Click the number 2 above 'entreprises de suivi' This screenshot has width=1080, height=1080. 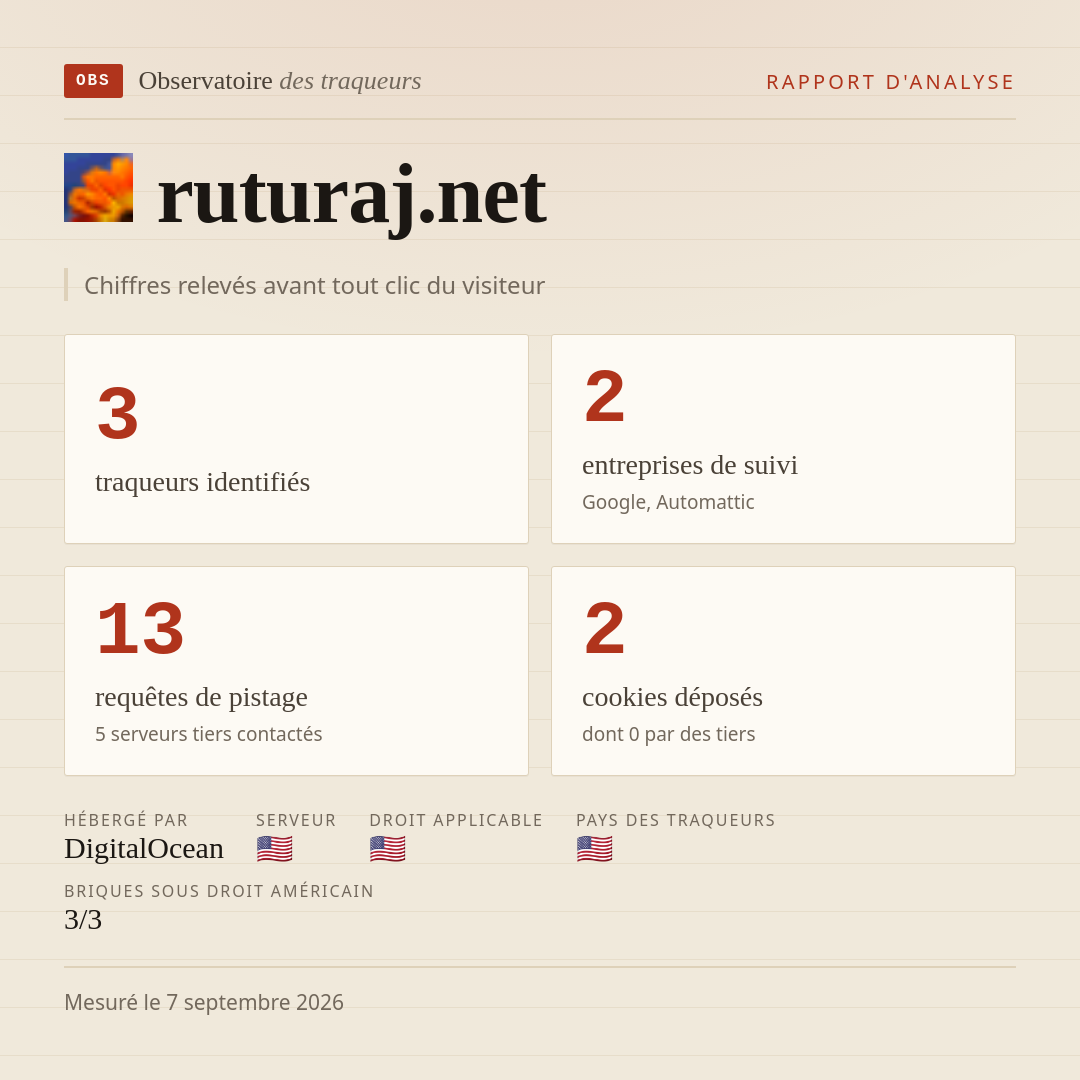[605, 396]
